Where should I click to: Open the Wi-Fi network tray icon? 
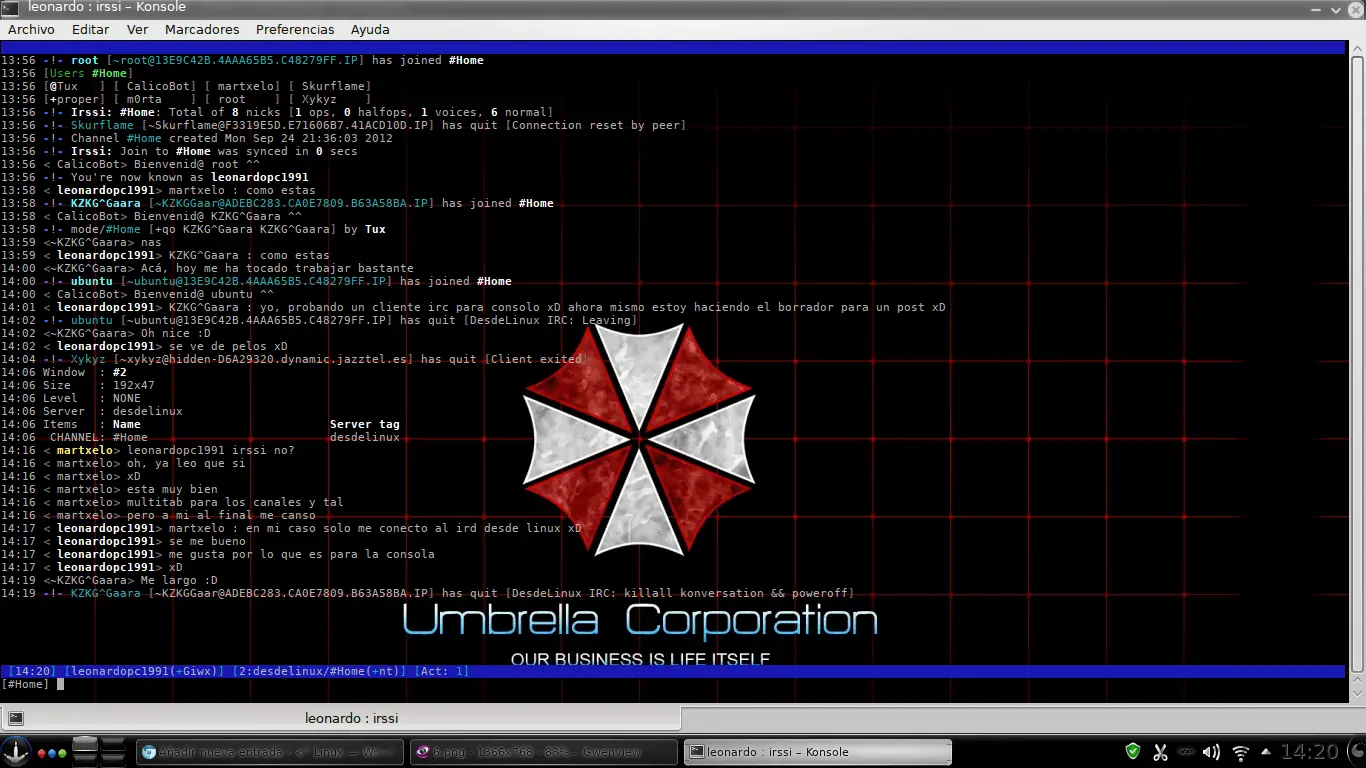(1241, 752)
